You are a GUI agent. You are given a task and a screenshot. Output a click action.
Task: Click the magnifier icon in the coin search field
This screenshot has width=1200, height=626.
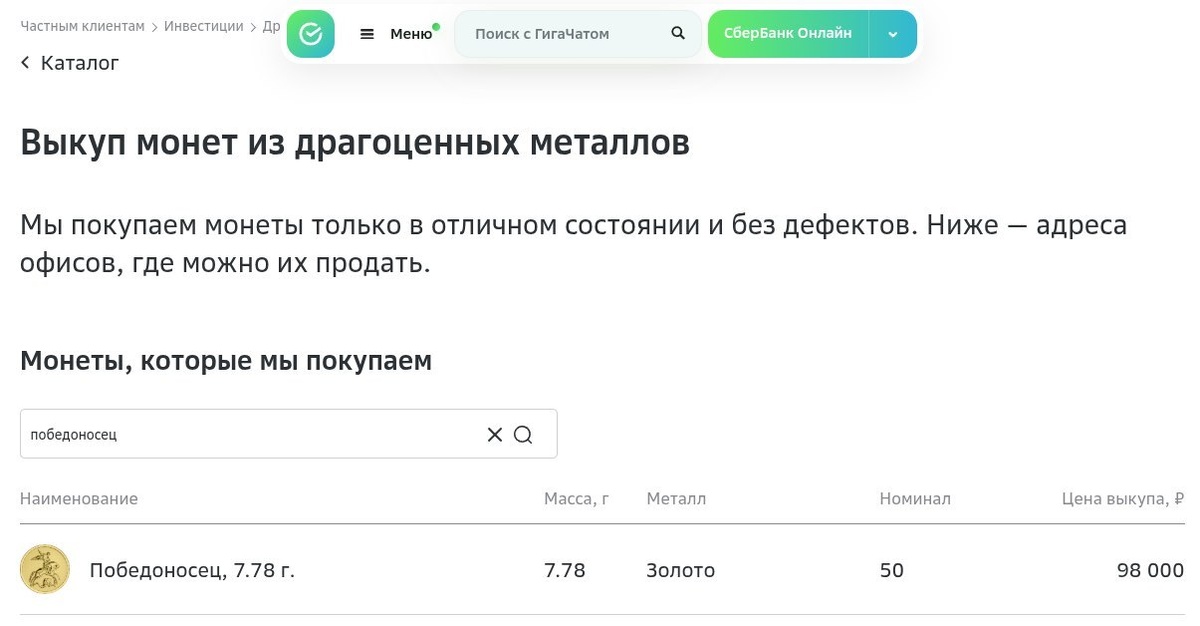[x=523, y=434]
